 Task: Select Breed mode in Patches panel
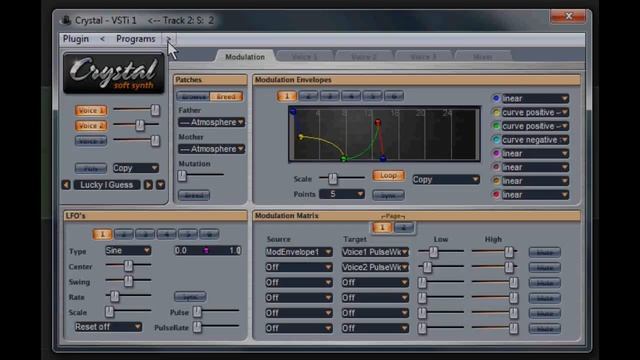click(226, 97)
